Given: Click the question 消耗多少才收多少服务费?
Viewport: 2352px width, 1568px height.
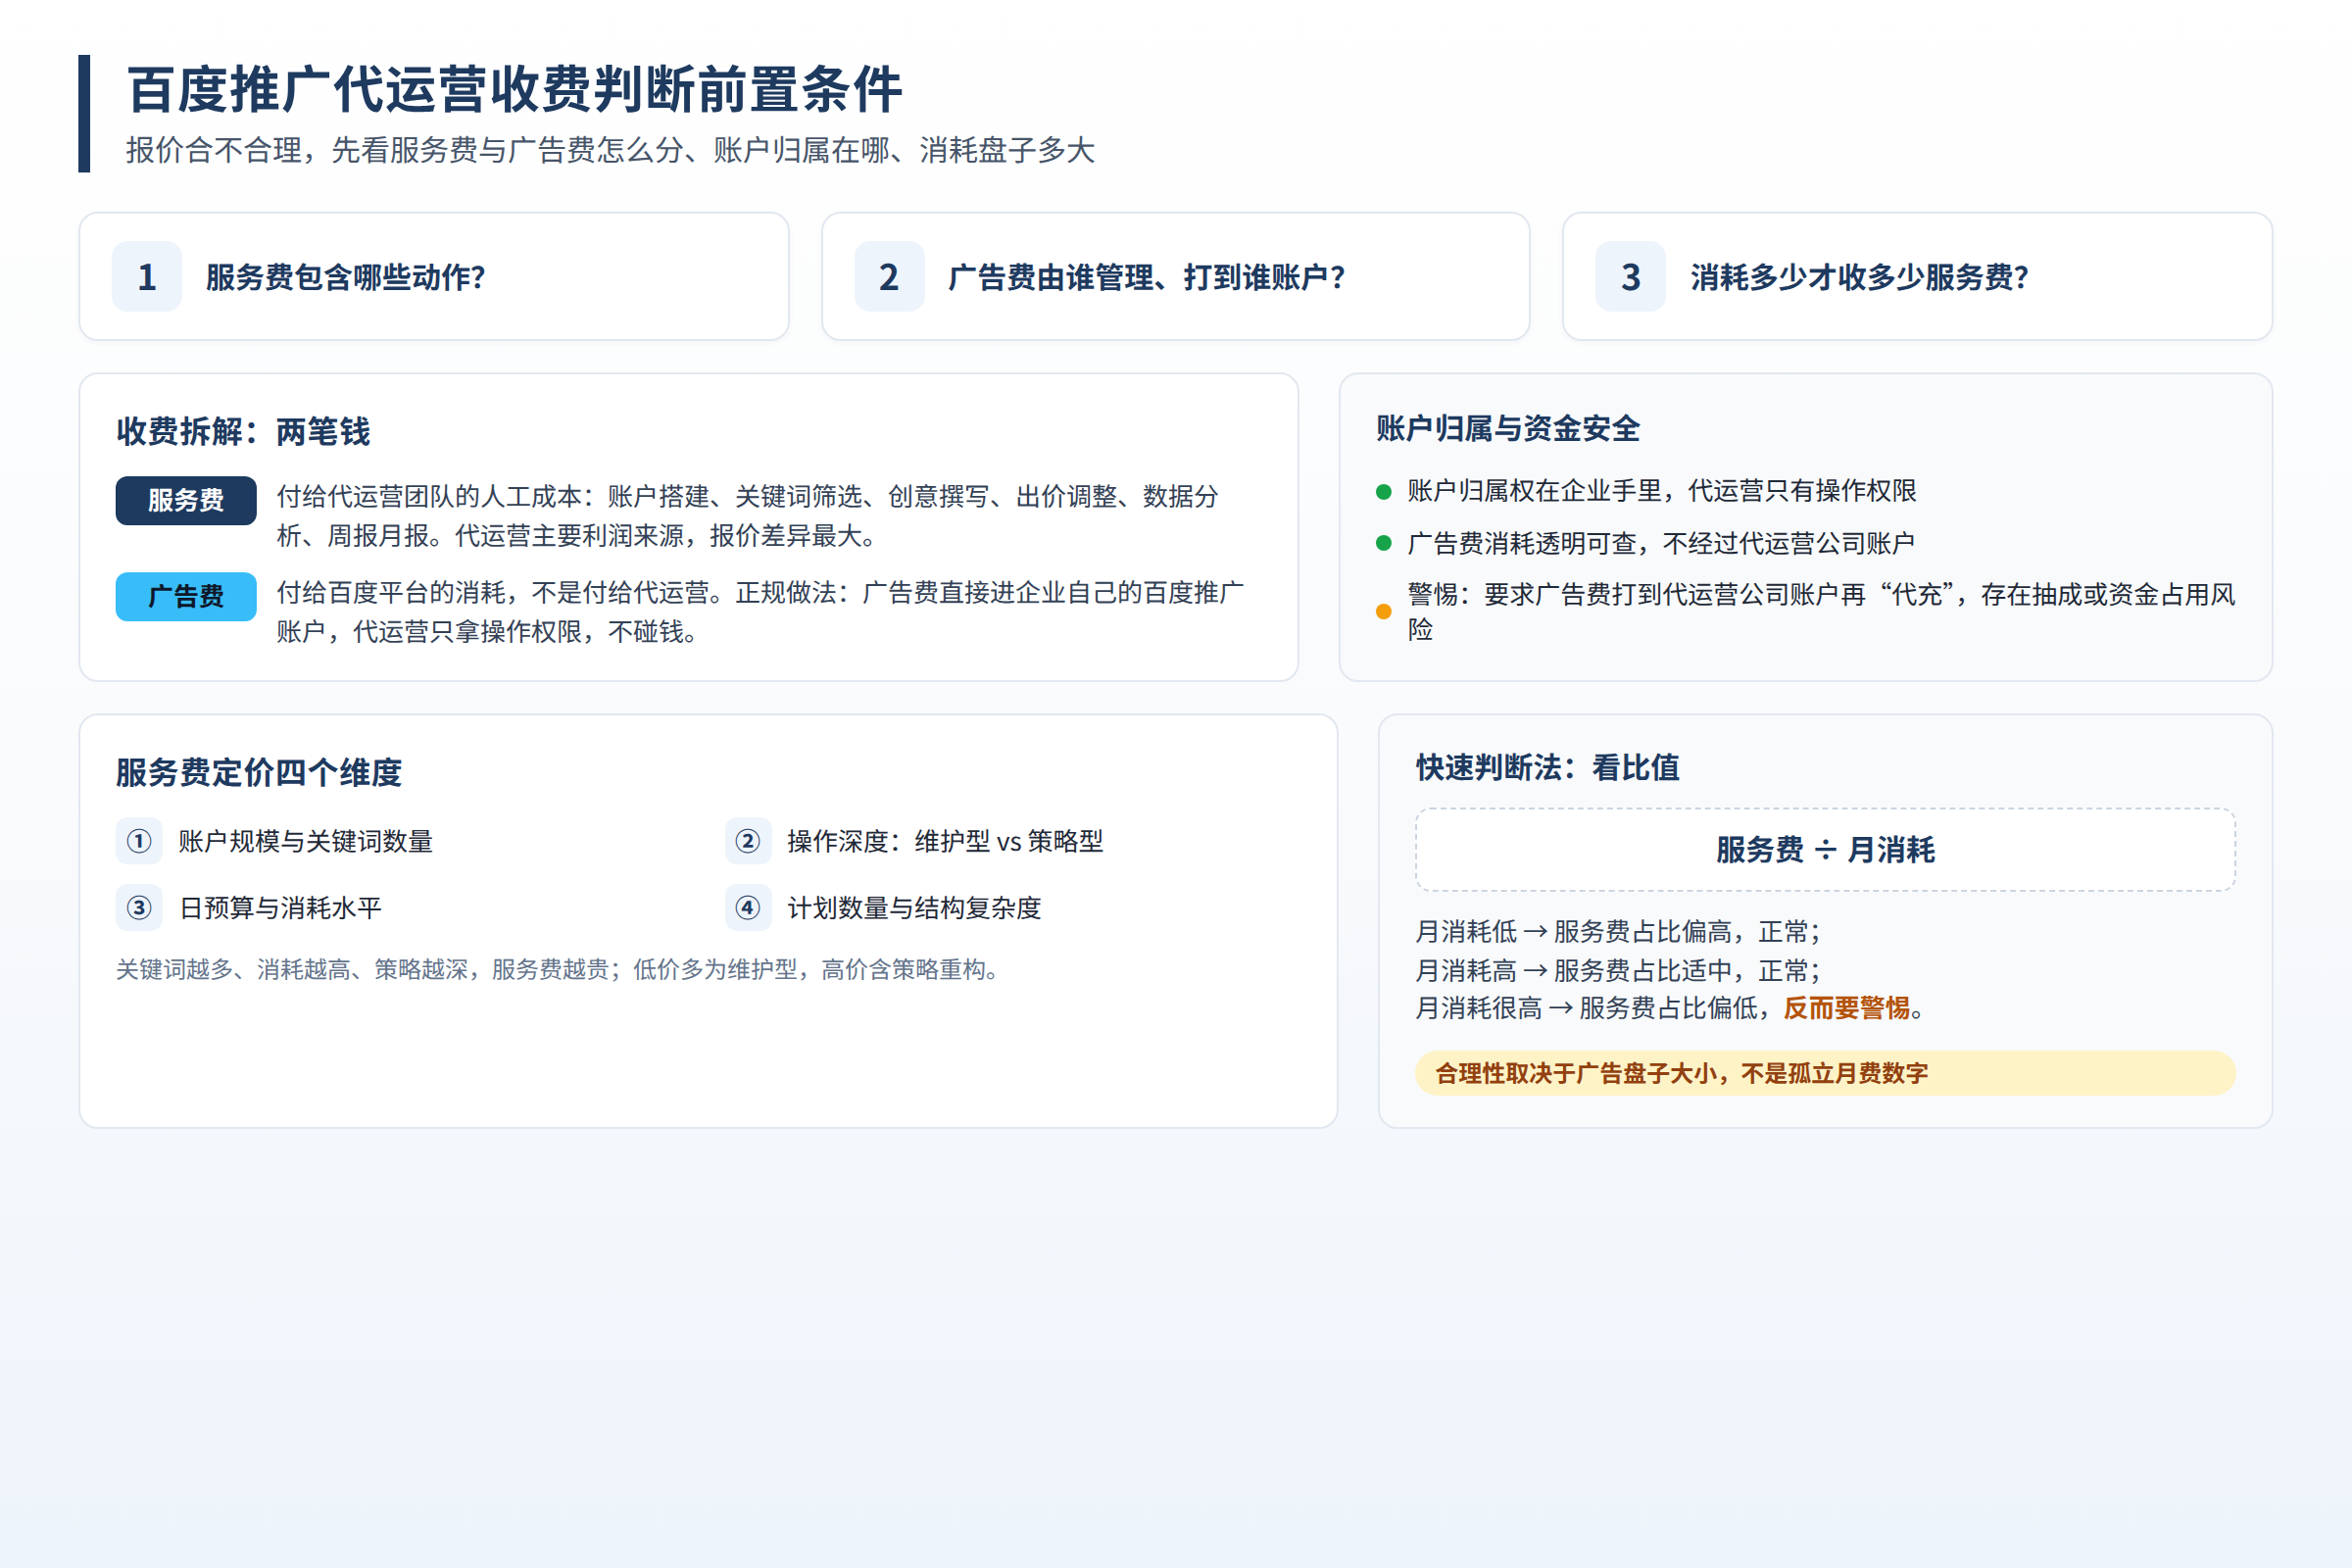Looking at the screenshot, I should 1860,277.
